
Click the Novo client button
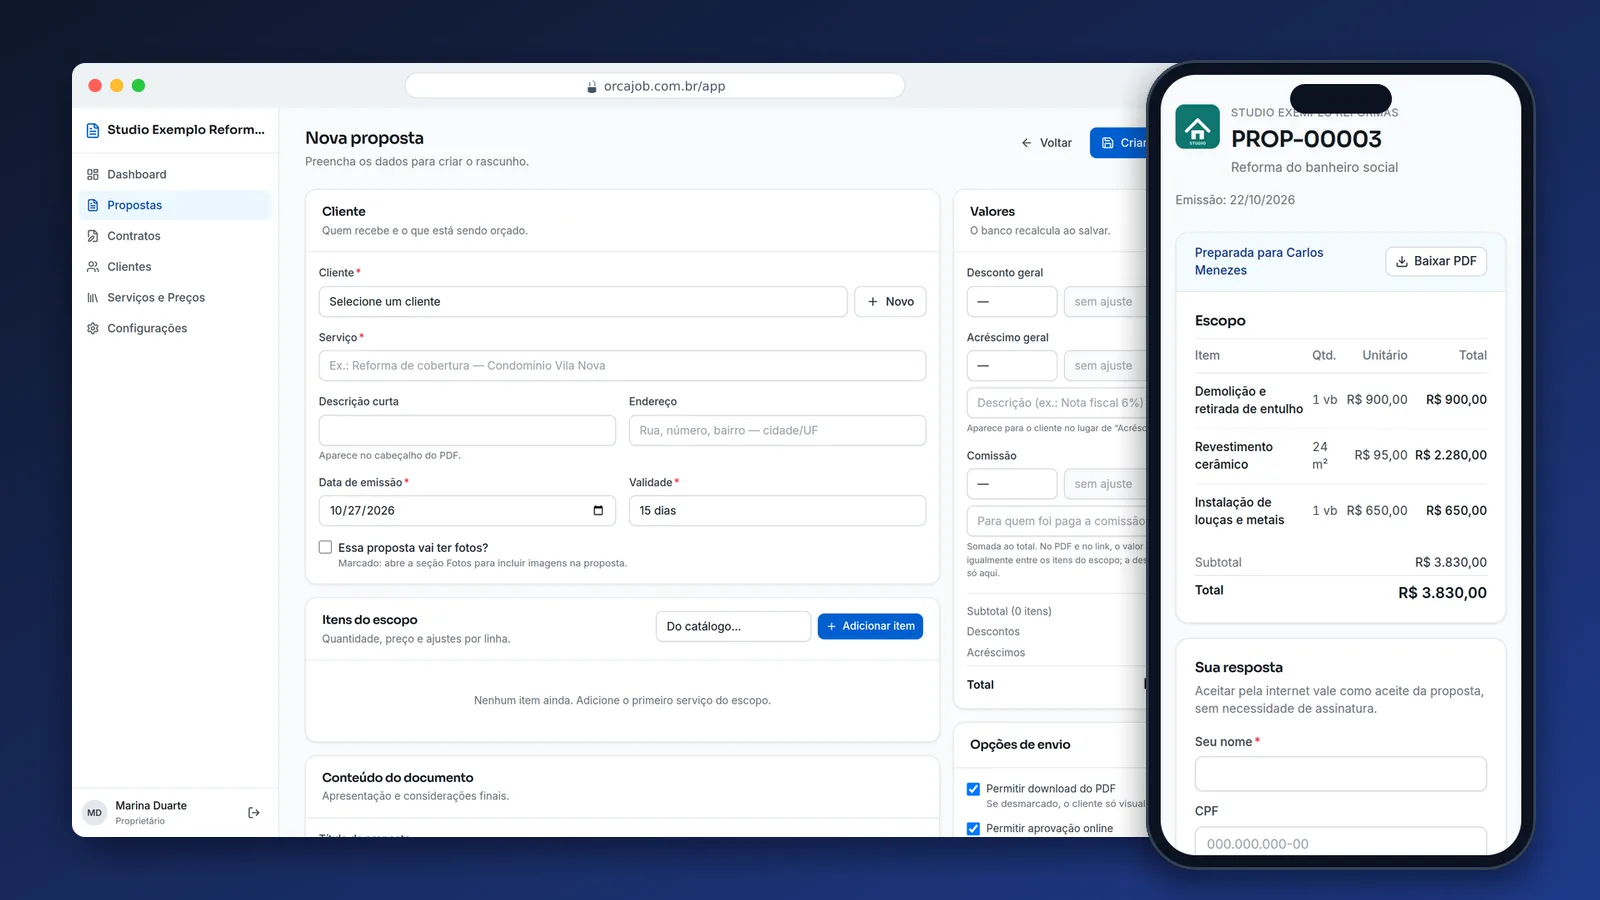[890, 302]
